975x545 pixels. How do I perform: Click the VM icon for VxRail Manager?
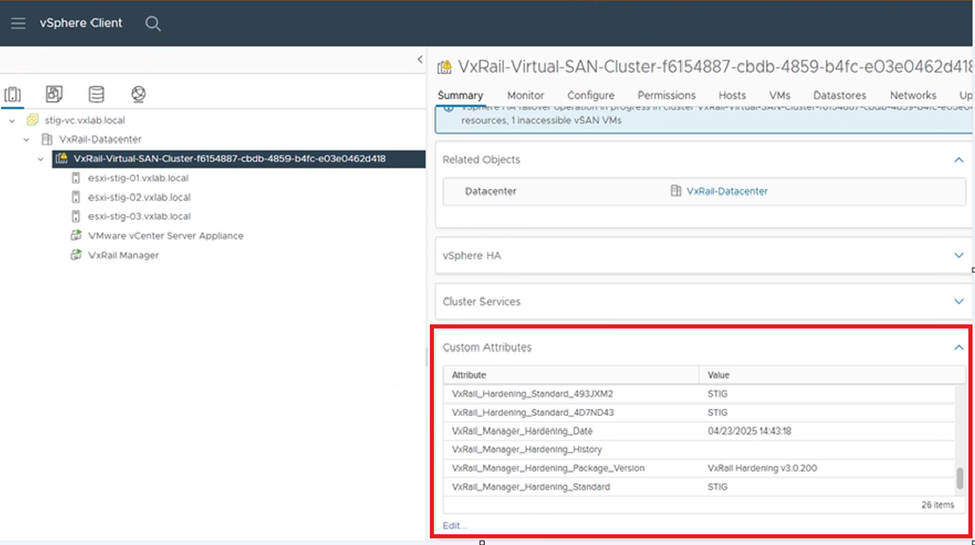76,255
